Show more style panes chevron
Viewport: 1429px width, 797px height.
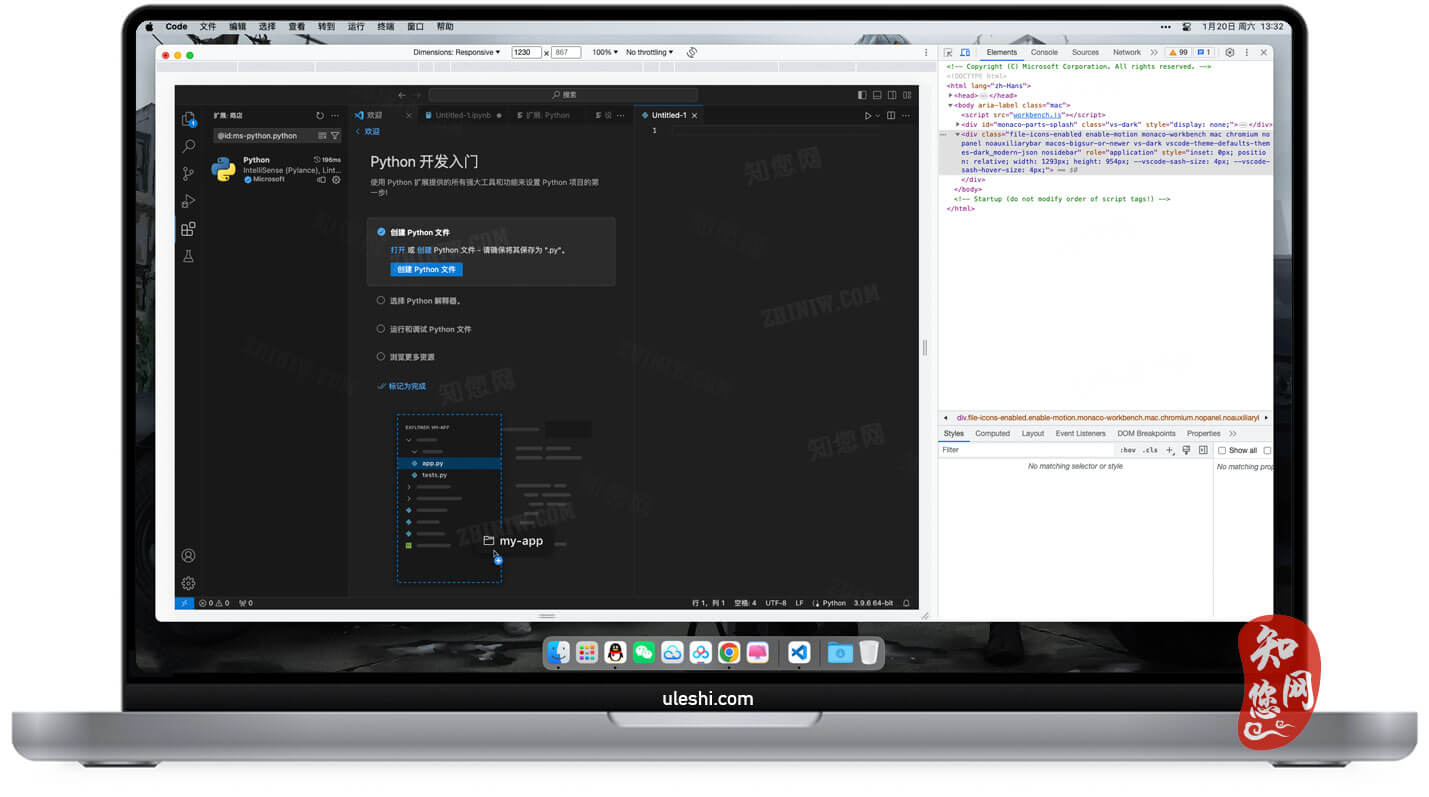(1233, 433)
